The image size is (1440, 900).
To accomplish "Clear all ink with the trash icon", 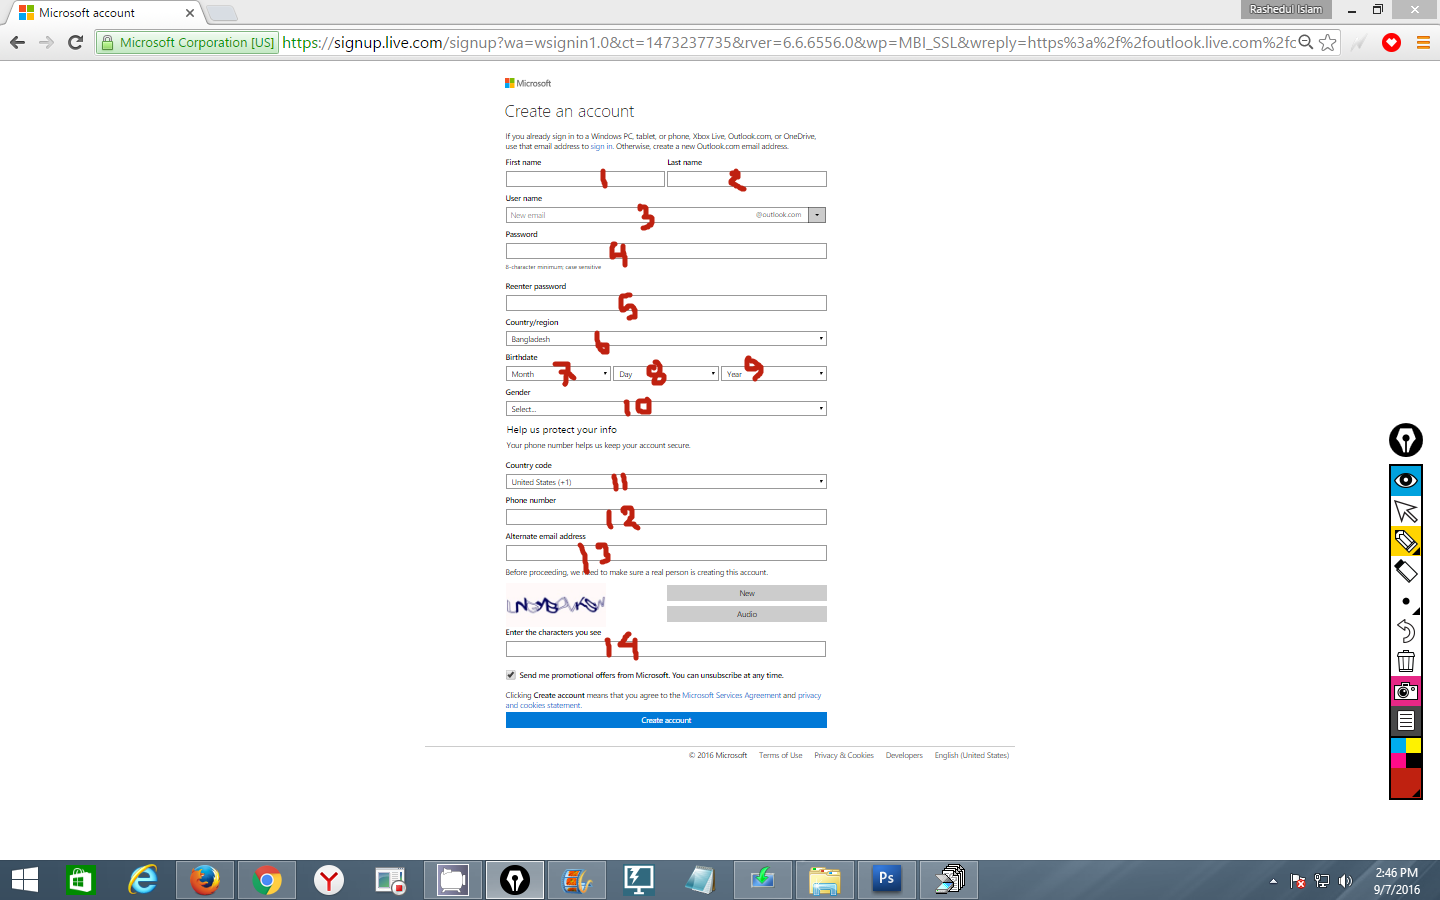I will tap(1406, 661).
